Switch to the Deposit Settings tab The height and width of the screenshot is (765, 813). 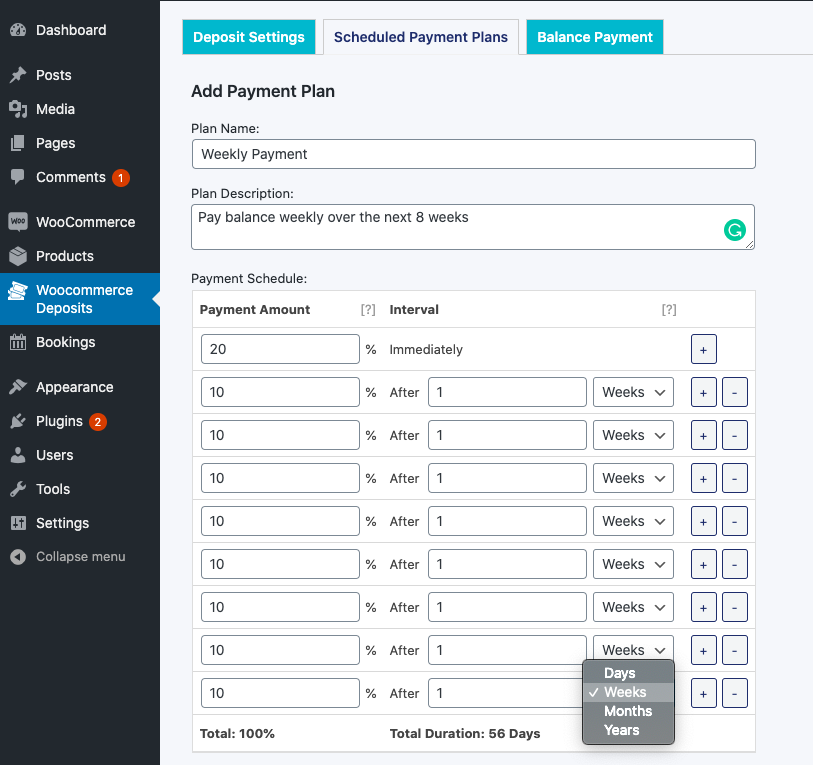click(x=249, y=37)
